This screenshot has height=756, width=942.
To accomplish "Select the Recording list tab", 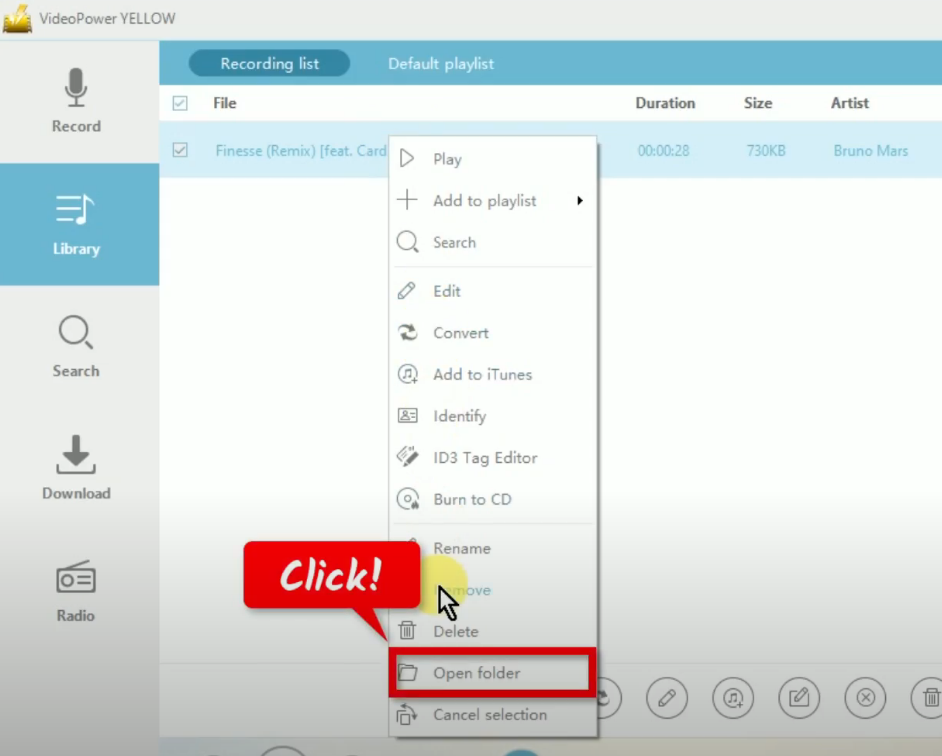I will point(269,64).
